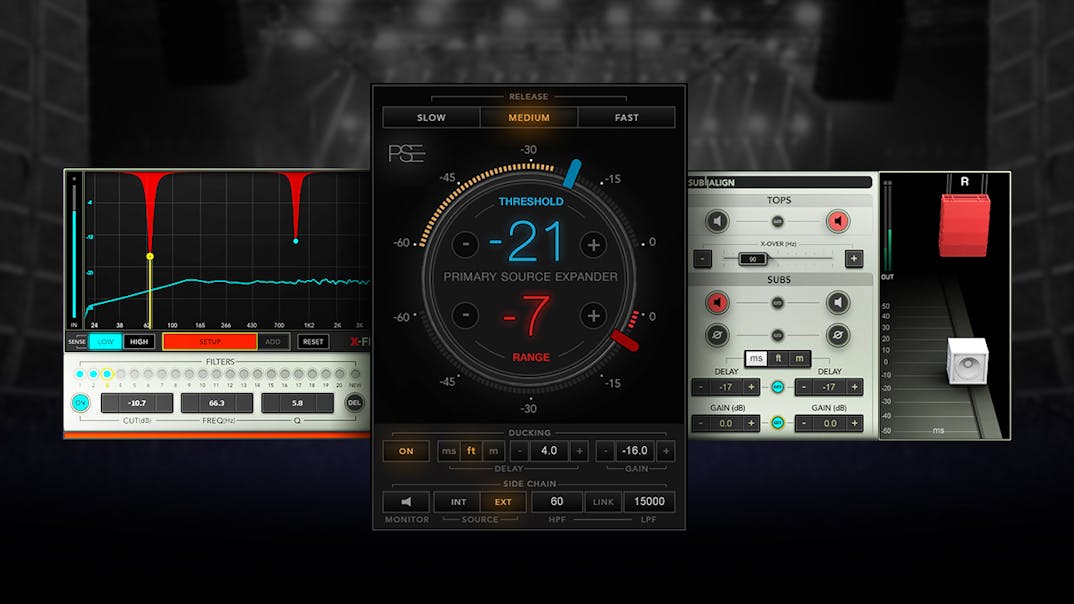The width and height of the screenshot is (1074, 604).
Task: Toggle the X-FDBK filter ON button
Action: pyautogui.click(x=80, y=403)
